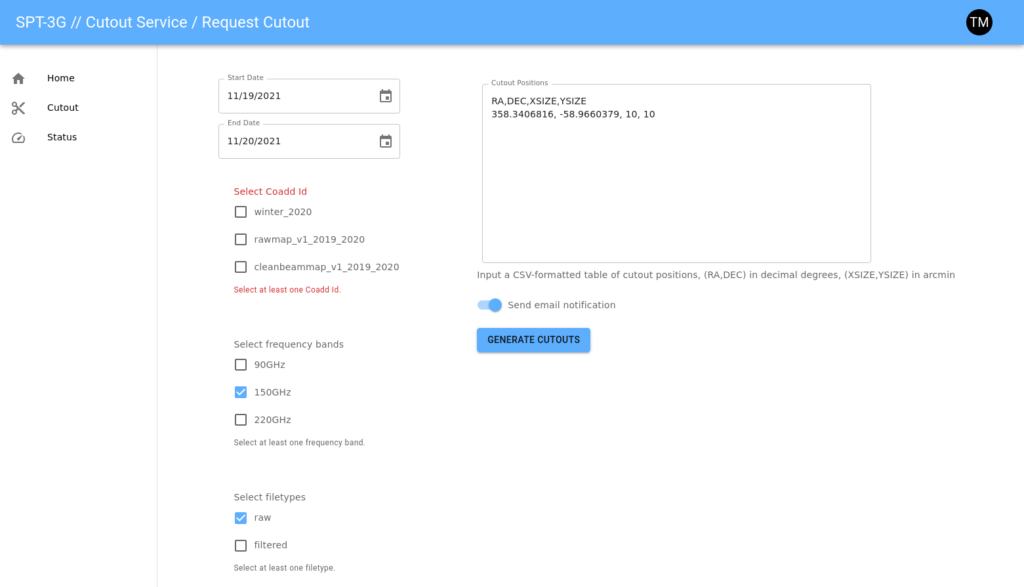This screenshot has height=587, width=1024.
Task: Click the CSV-formatted table helper text
Action: [x=716, y=275]
